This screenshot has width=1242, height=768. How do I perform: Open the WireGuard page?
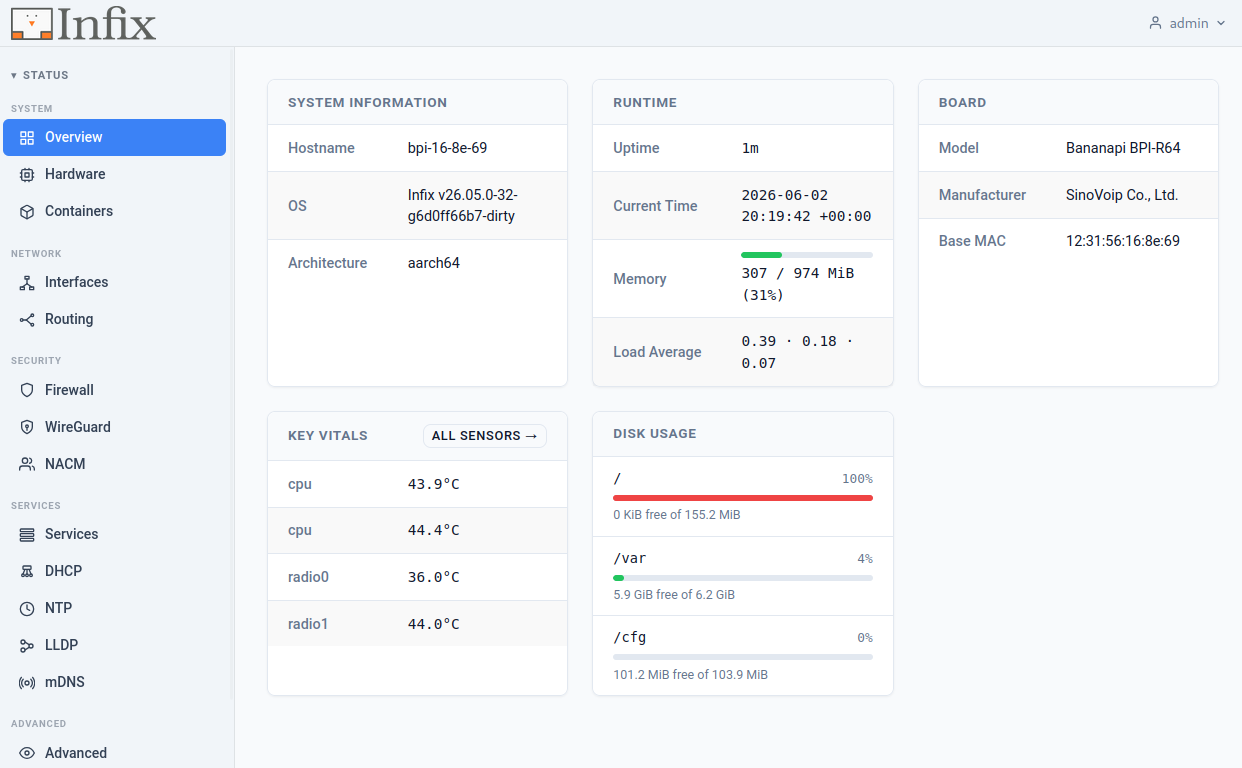(x=114, y=427)
